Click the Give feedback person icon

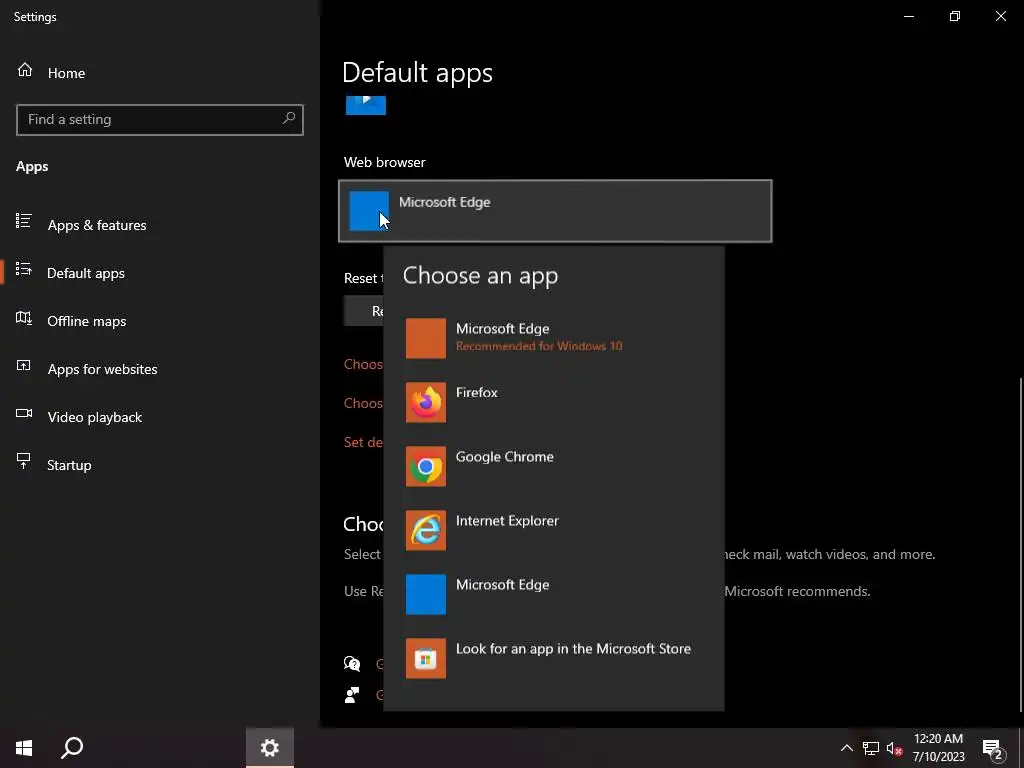coord(352,695)
